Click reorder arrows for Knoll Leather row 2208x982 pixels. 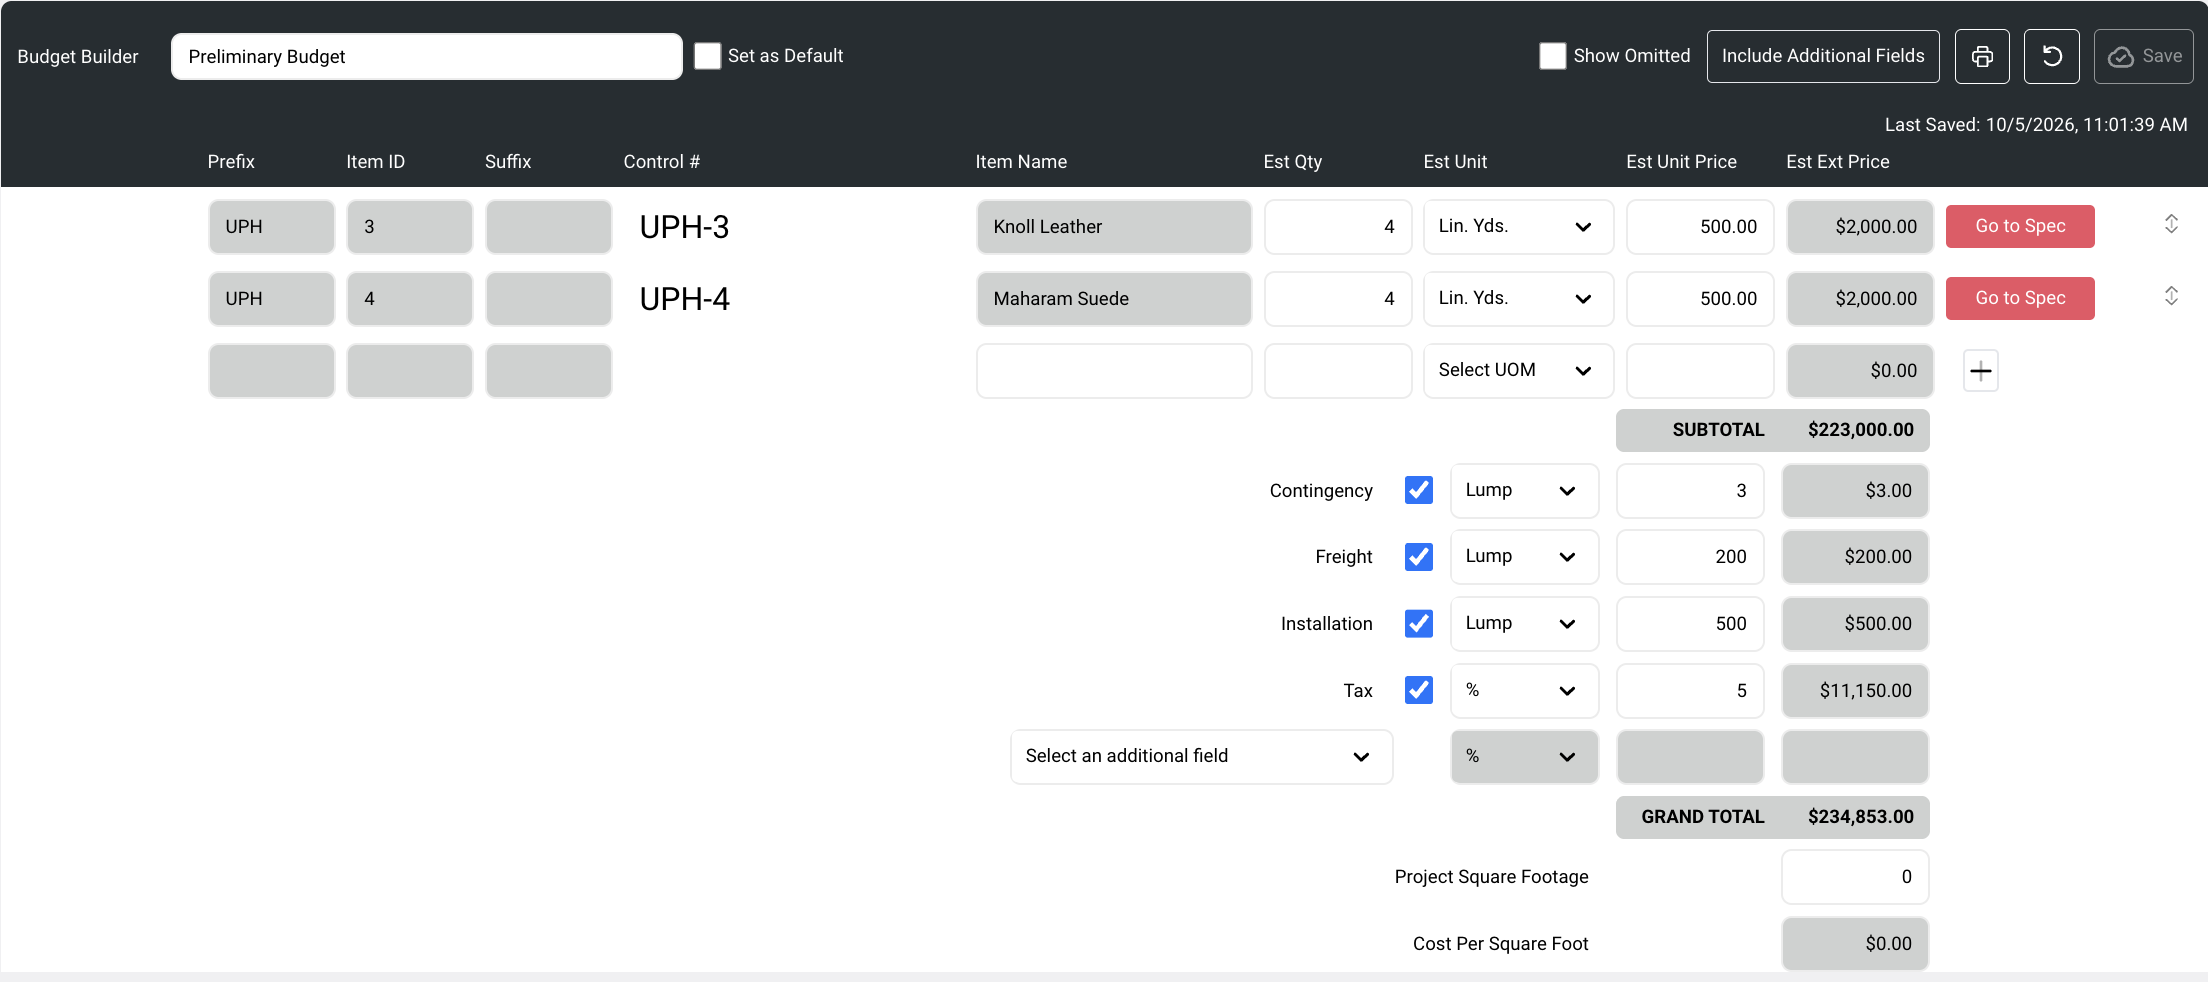coord(2171,224)
